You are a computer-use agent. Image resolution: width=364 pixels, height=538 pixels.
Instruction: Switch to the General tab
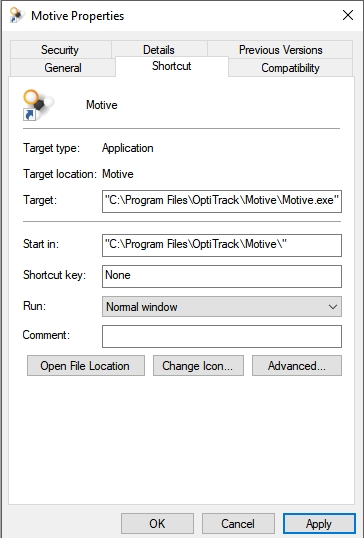(x=63, y=68)
